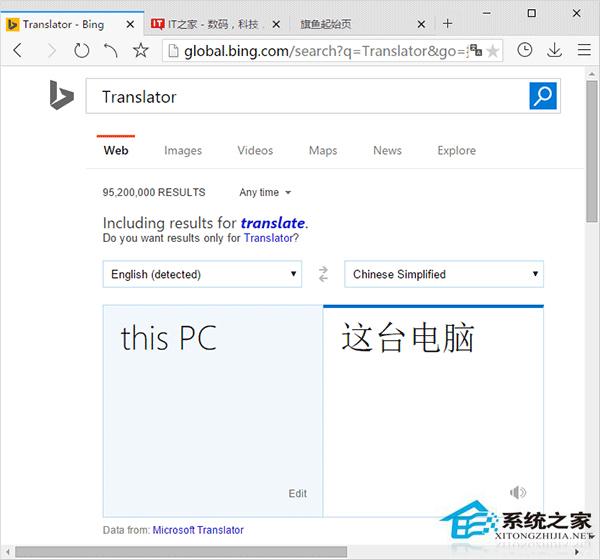Play translation audio with speaker icon
Image resolution: width=600 pixels, height=560 pixels.
coord(518,492)
